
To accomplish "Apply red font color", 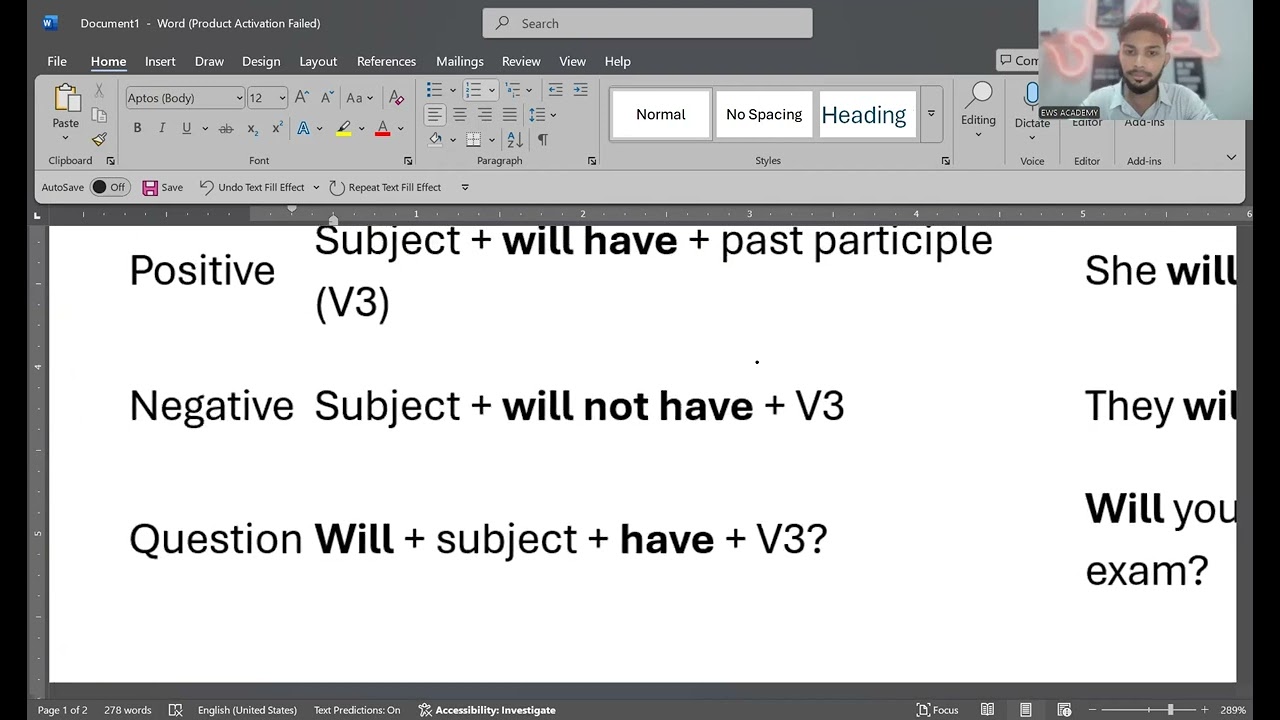I will (x=382, y=128).
